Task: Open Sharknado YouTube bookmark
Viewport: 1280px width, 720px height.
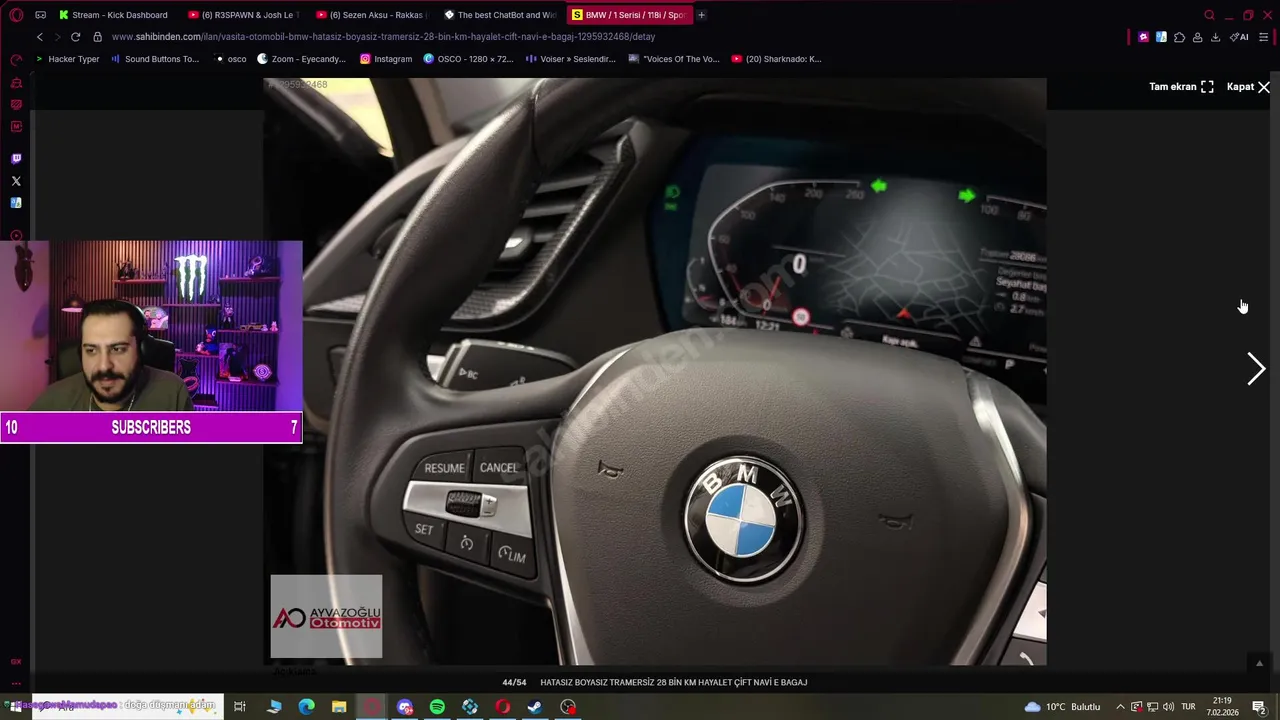Action: tap(776, 59)
